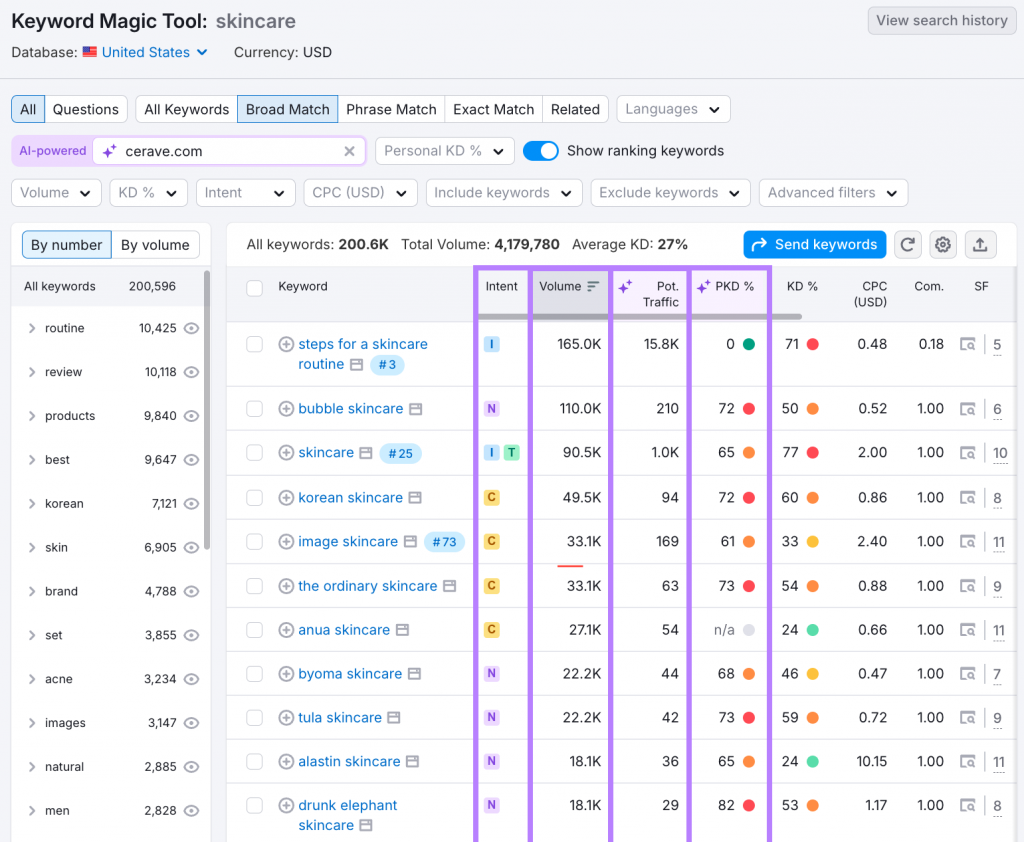Toggle Show ranking keywords switch
This screenshot has height=842, width=1024.
[541, 151]
